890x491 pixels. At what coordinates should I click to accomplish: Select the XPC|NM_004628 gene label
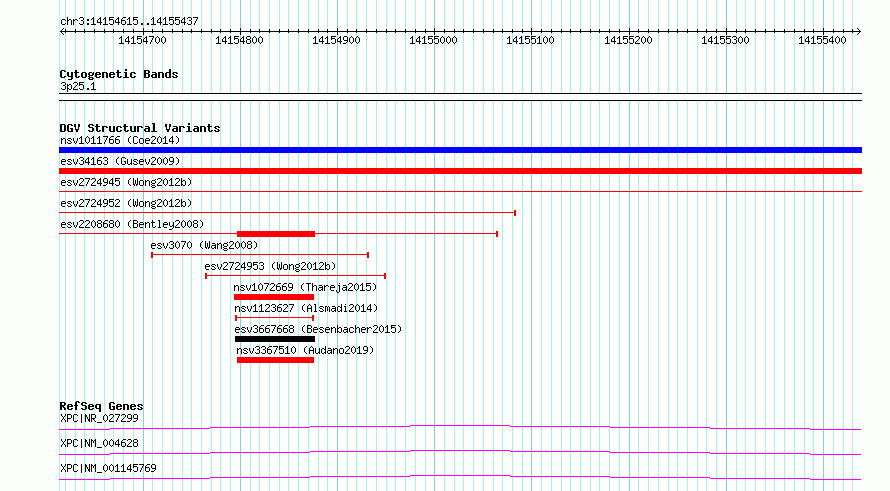click(x=99, y=443)
